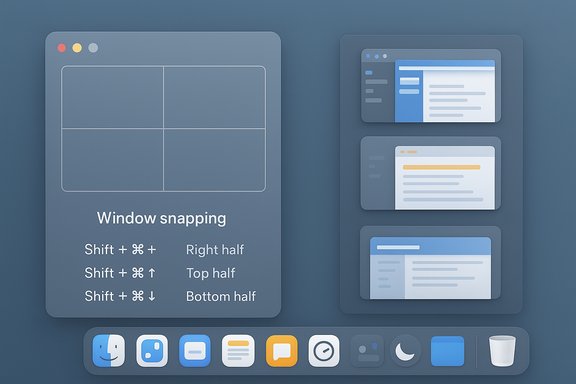Screen dimensions: 576x384
Task: Click the crescent moon dock icon
Action: pyautogui.click(x=405, y=351)
